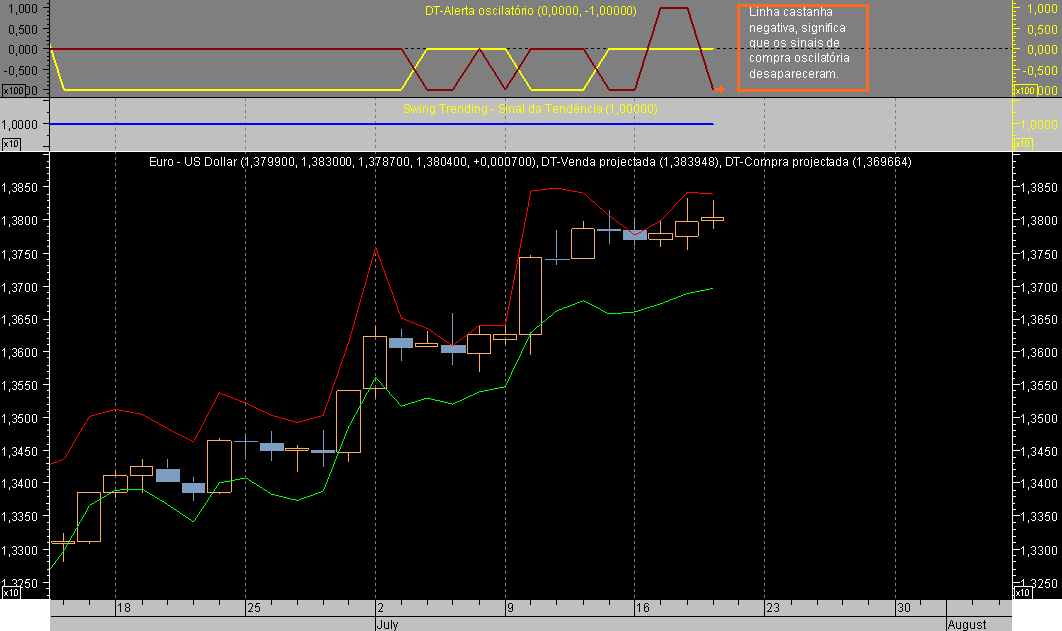Select the large orange candlestick near July 2
The width and height of the screenshot is (1062, 631).
(375, 360)
